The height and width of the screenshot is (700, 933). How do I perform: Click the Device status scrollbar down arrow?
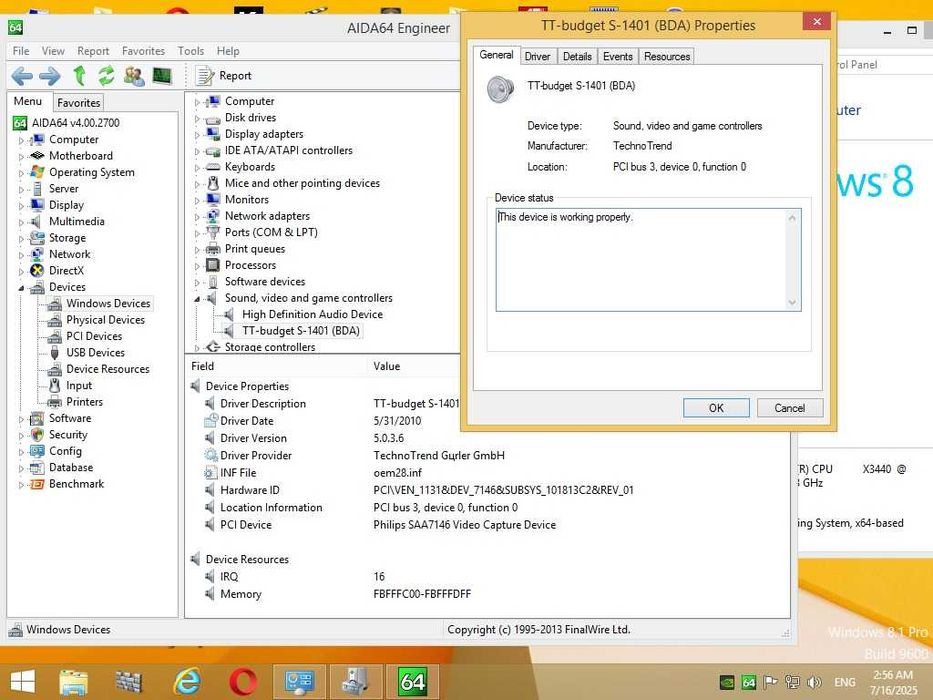(793, 302)
